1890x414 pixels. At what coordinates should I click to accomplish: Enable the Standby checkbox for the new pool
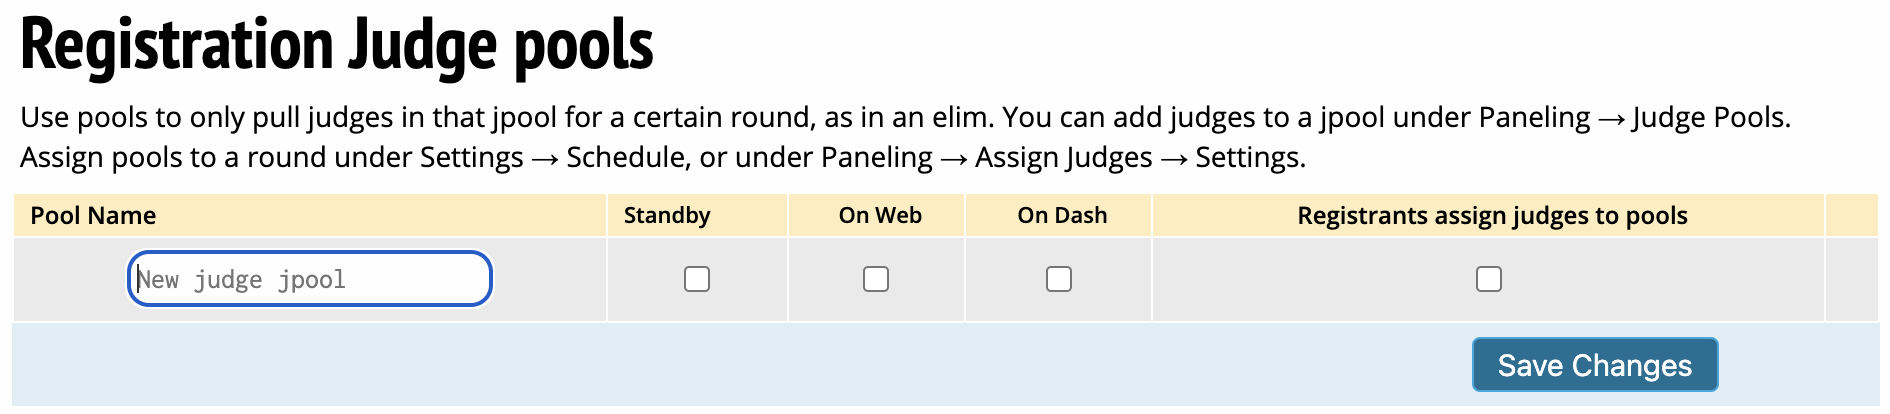pos(697,279)
